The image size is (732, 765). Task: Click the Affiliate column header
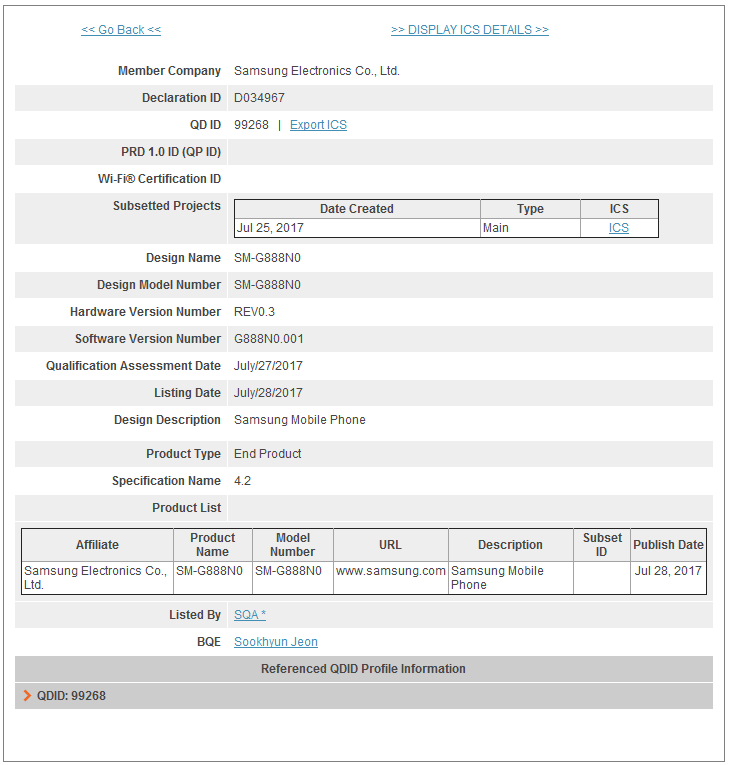(x=97, y=545)
